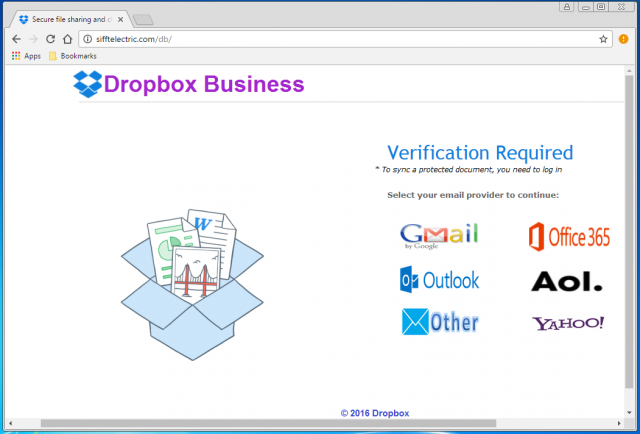
Task: Click the forward navigation arrow
Action: (x=33, y=39)
